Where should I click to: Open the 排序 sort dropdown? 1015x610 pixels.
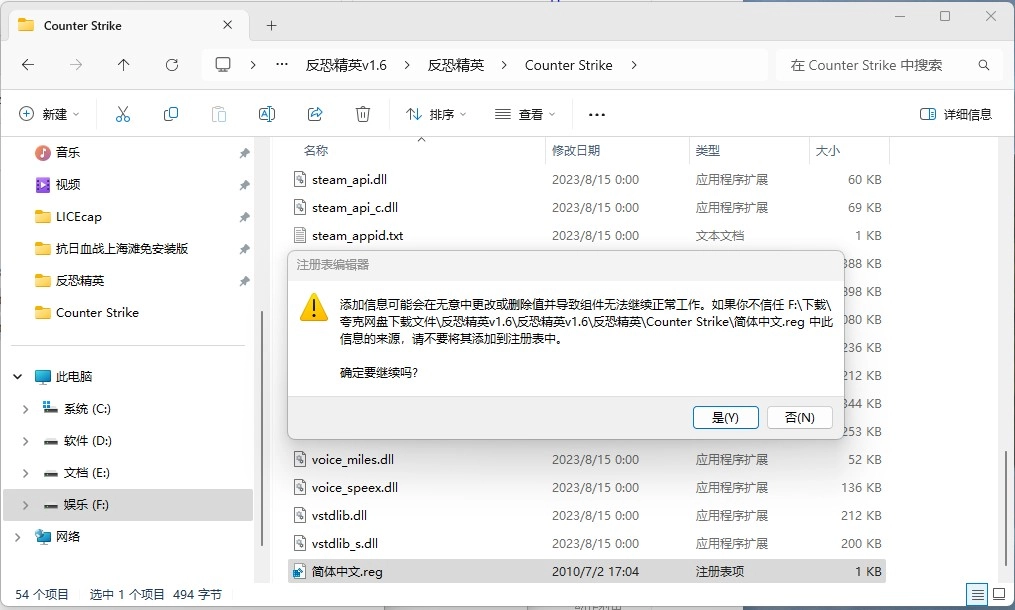coord(436,114)
